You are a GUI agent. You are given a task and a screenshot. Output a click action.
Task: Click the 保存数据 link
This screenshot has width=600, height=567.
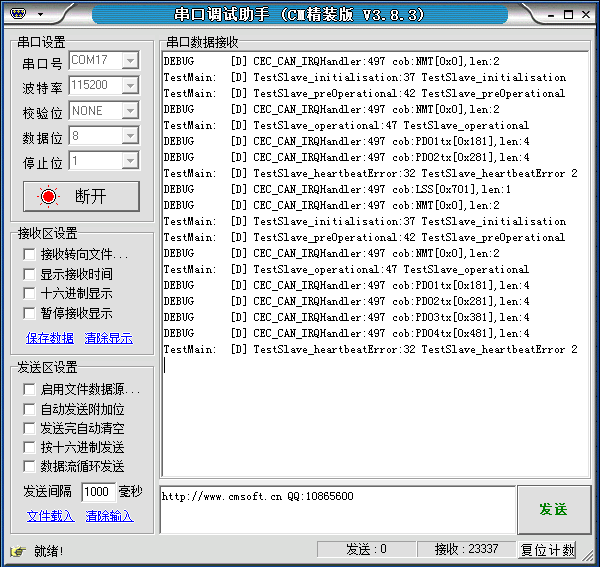(50, 338)
